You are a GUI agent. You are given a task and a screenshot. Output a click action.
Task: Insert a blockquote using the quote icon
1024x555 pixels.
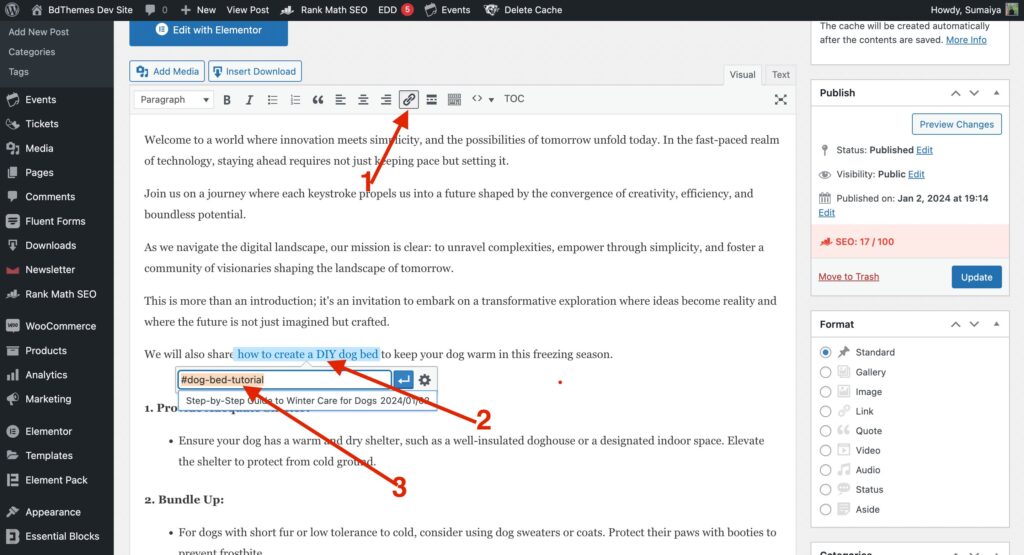[x=317, y=99]
